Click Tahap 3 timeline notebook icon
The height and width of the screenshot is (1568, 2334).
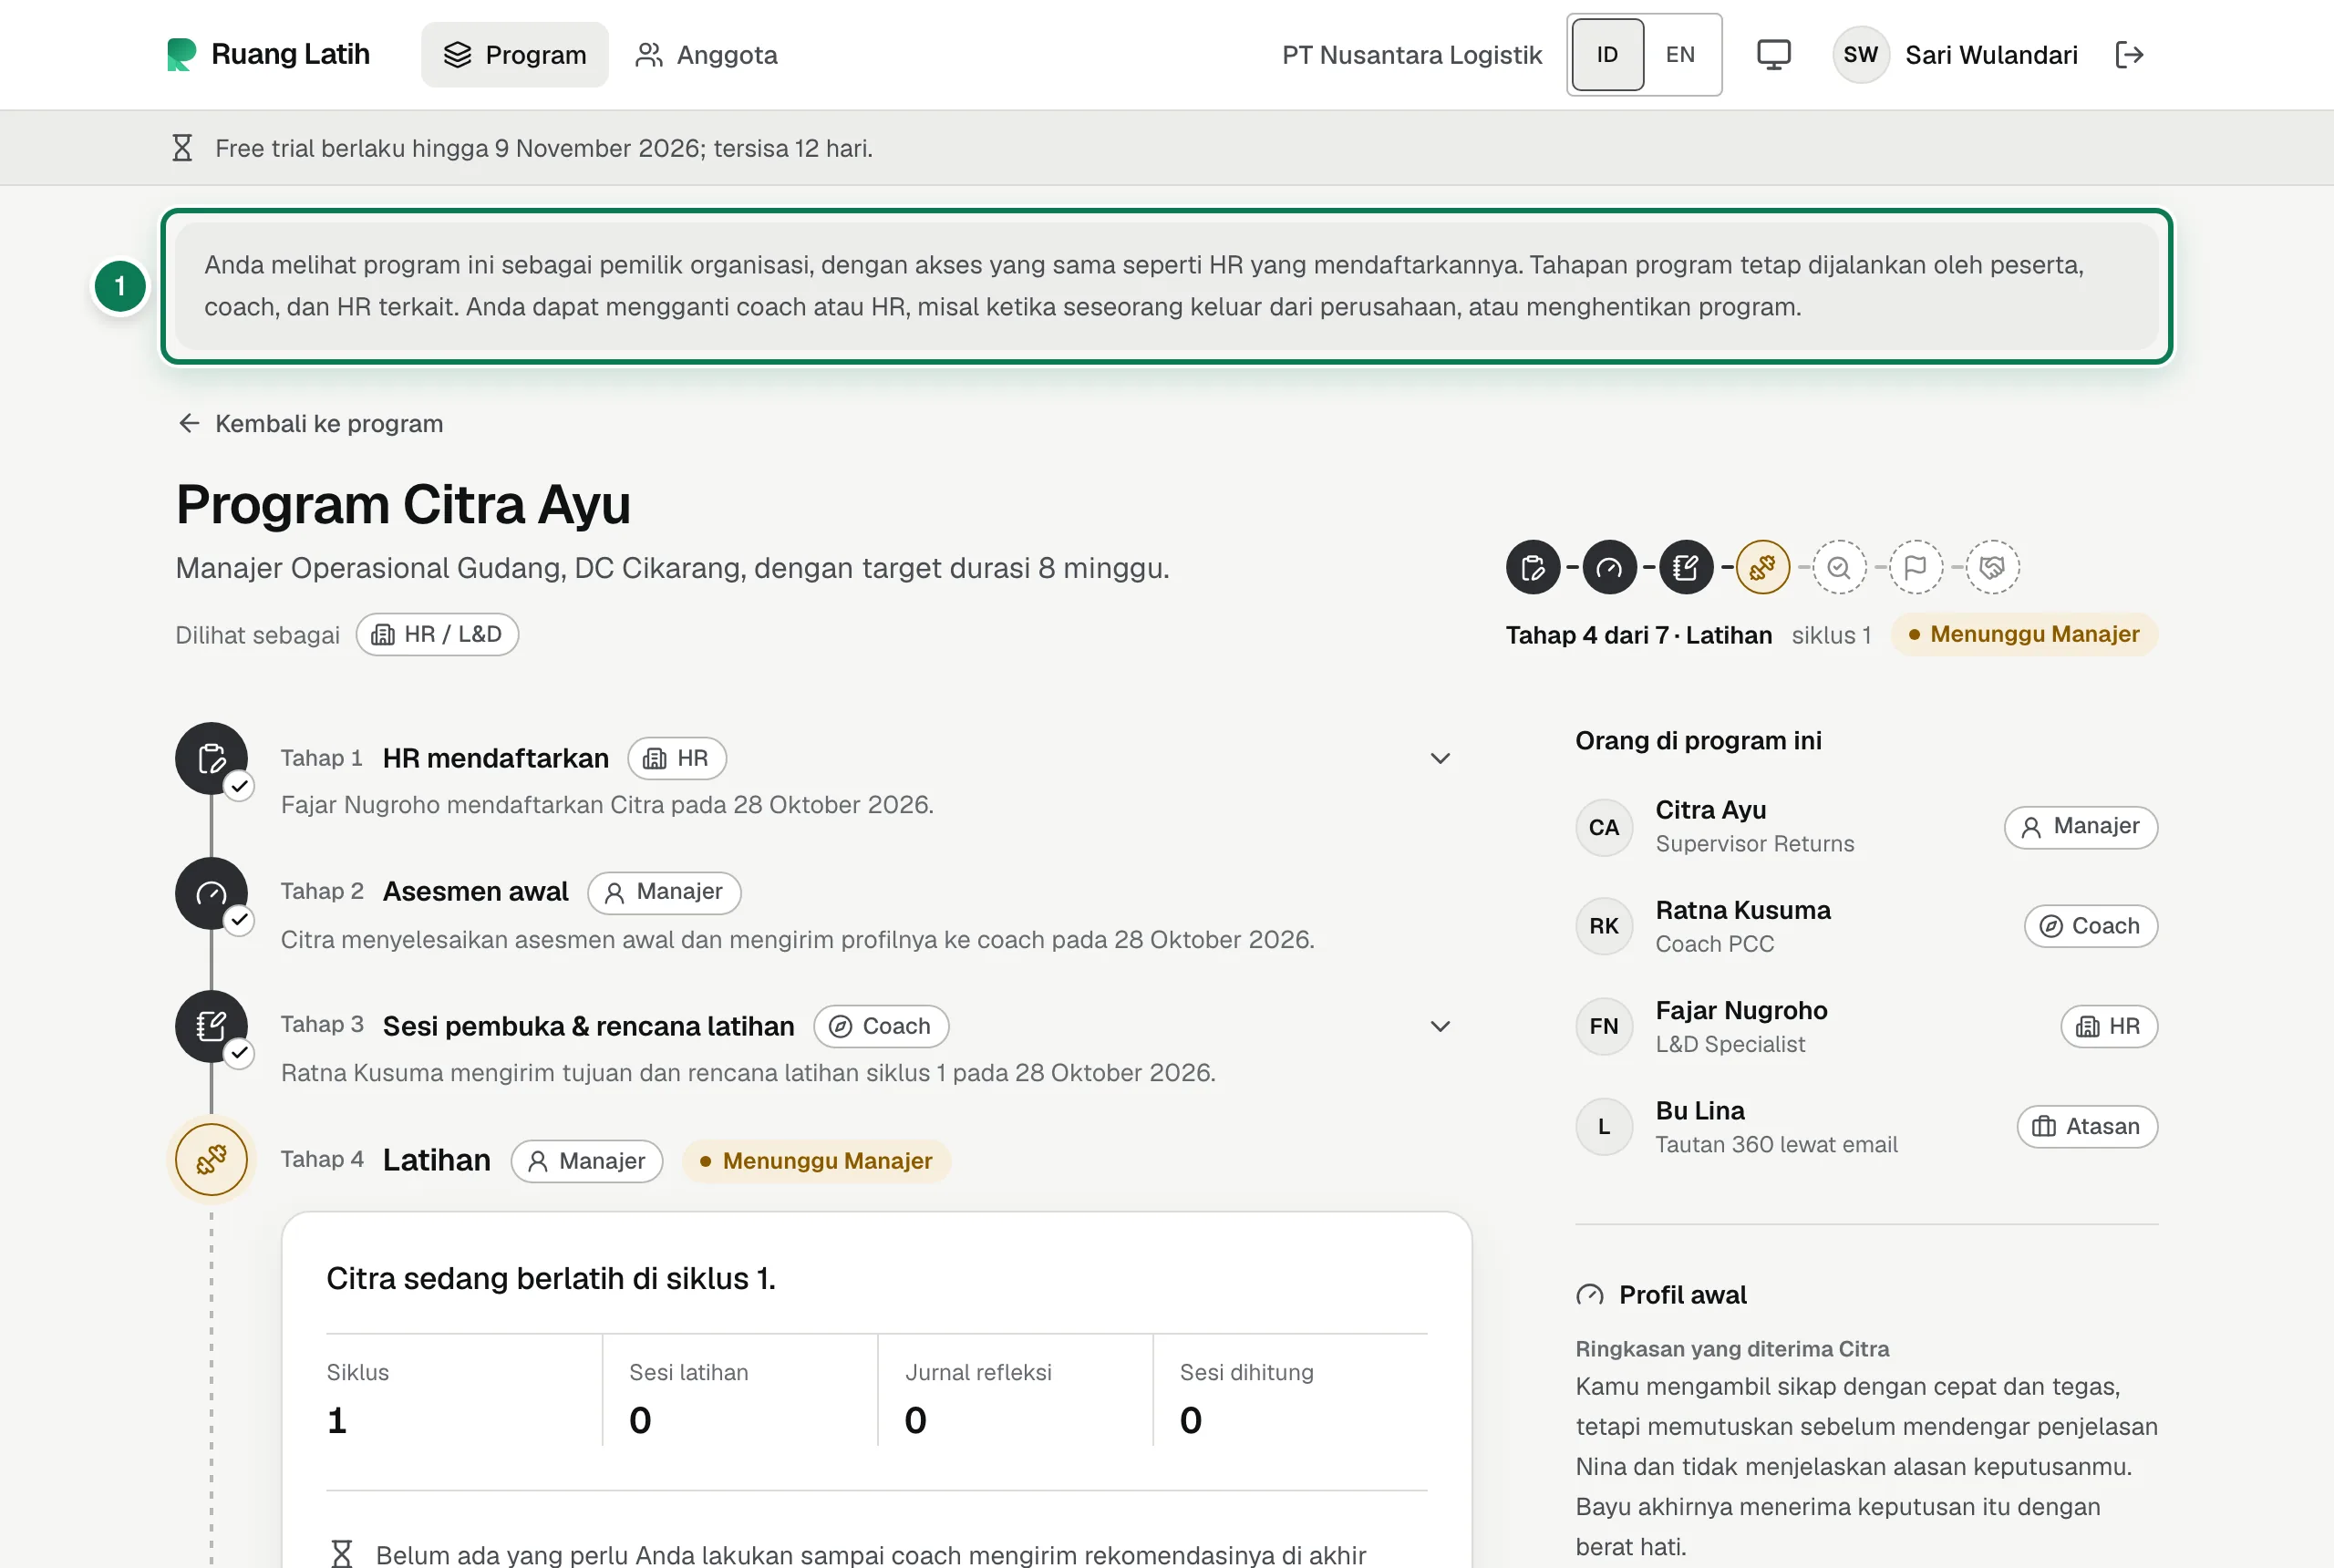pyautogui.click(x=211, y=1026)
